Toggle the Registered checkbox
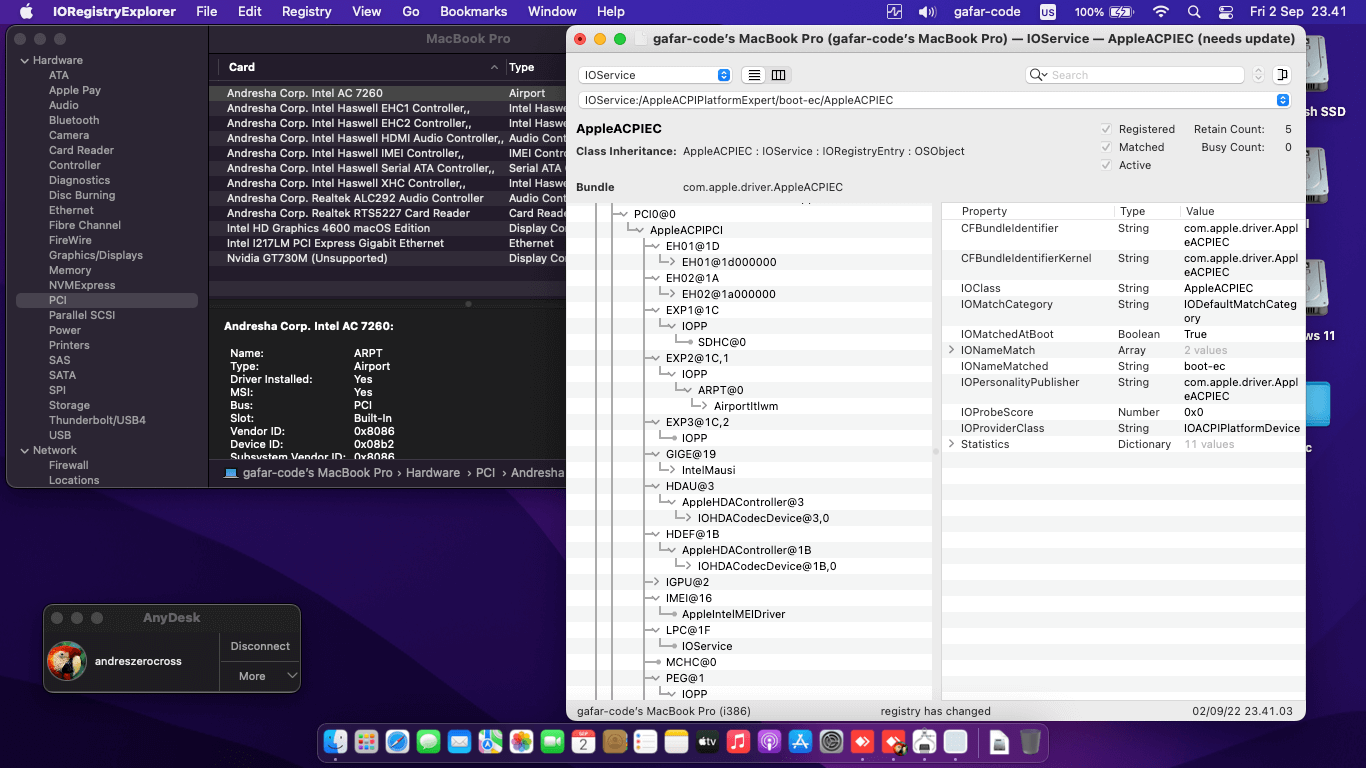Image resolution: width=1366 pixels, height=768 pixels. (1106, 129)
